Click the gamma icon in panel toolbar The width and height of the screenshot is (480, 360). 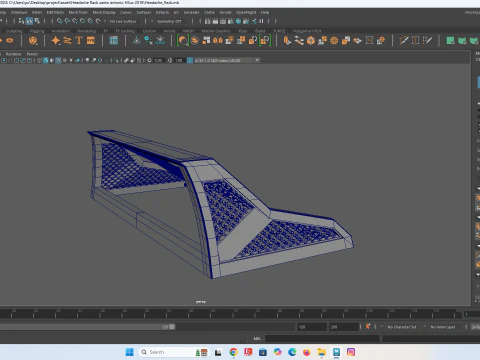point(170,60)
